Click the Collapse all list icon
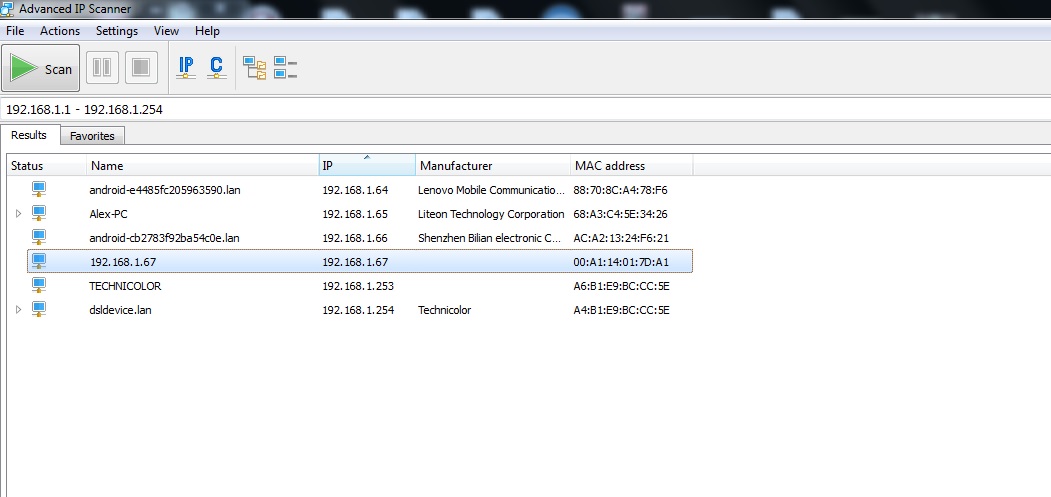The image size is (1051, 497). click(x=286, y=68)
